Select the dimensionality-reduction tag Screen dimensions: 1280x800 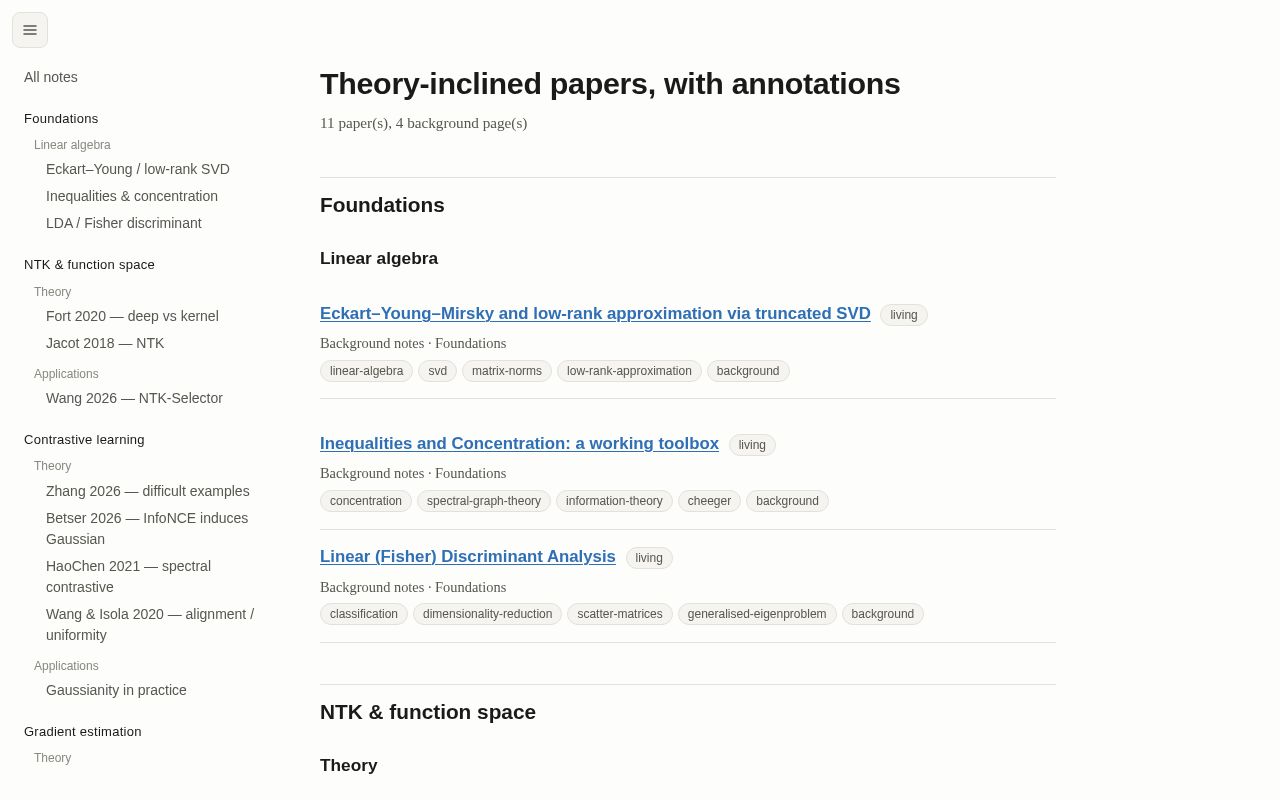487,614
